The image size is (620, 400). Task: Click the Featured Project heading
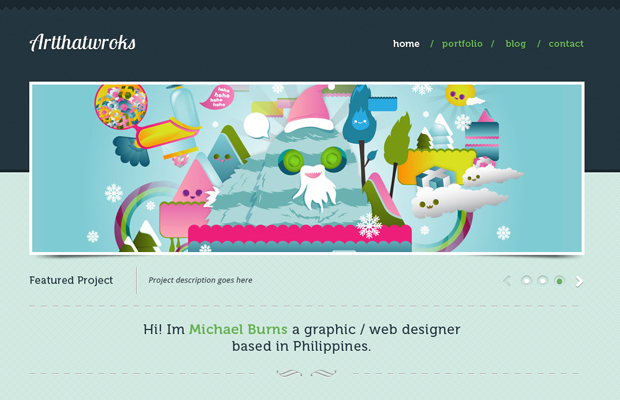tap(71, 280)
